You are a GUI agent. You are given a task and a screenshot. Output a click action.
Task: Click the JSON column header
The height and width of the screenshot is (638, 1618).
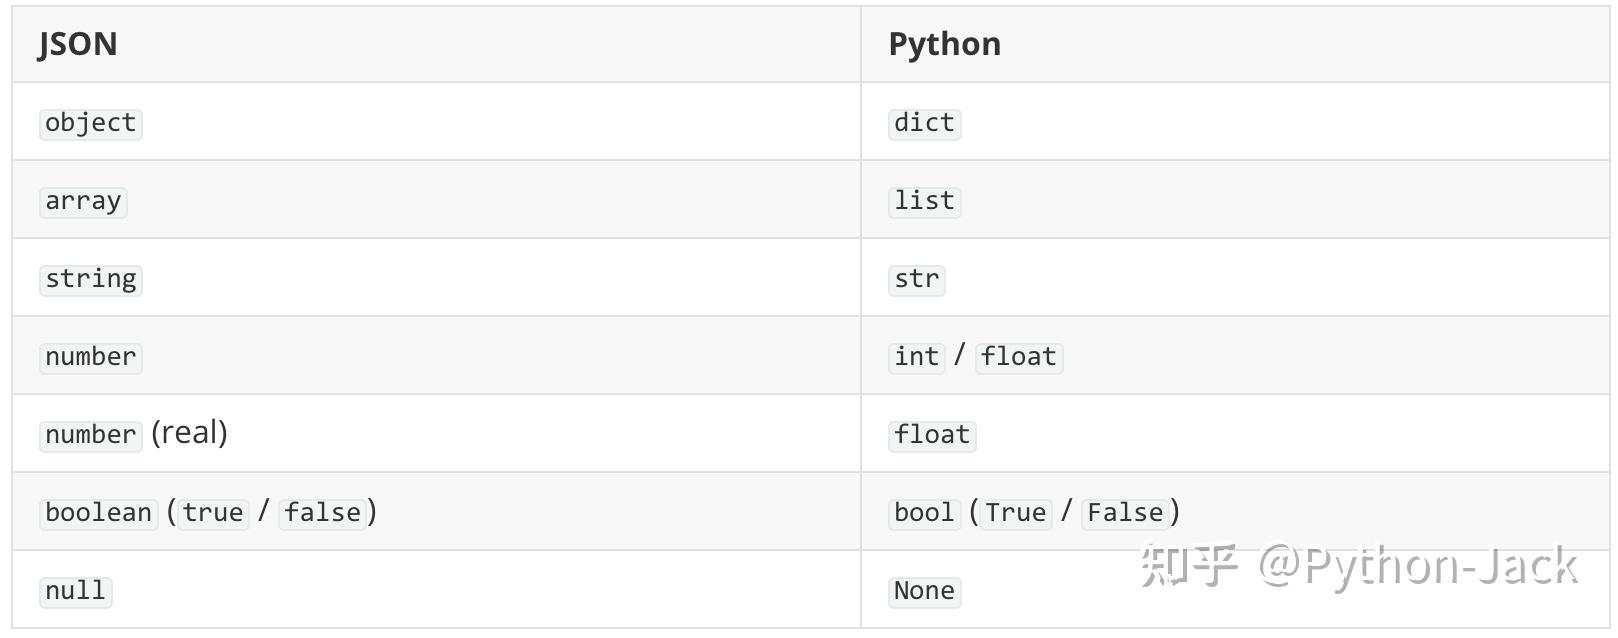(x=78, y=44)
